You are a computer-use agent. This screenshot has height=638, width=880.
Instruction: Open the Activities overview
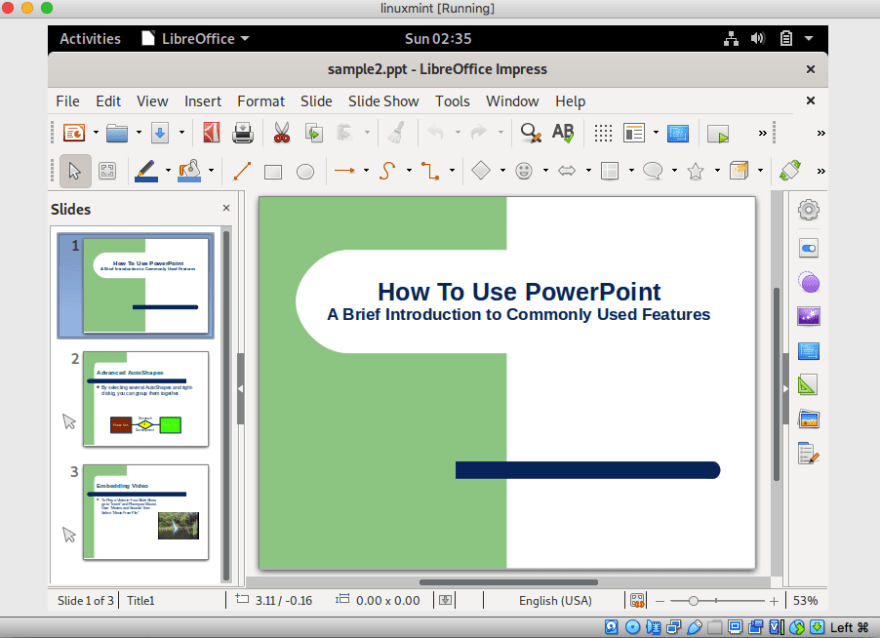click(90, 39)
